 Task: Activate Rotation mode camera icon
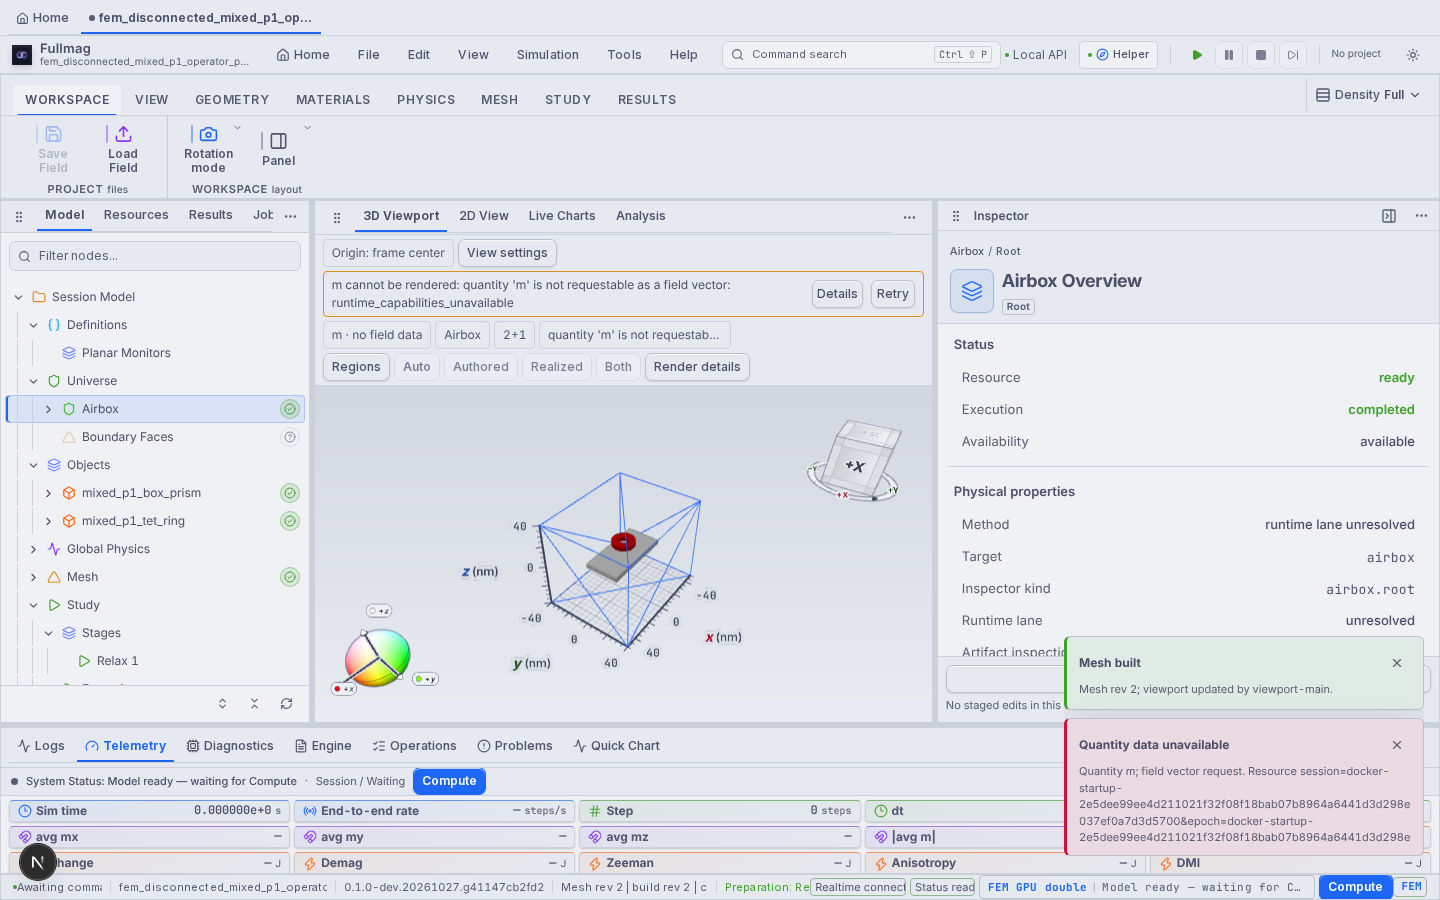[208, 134]
